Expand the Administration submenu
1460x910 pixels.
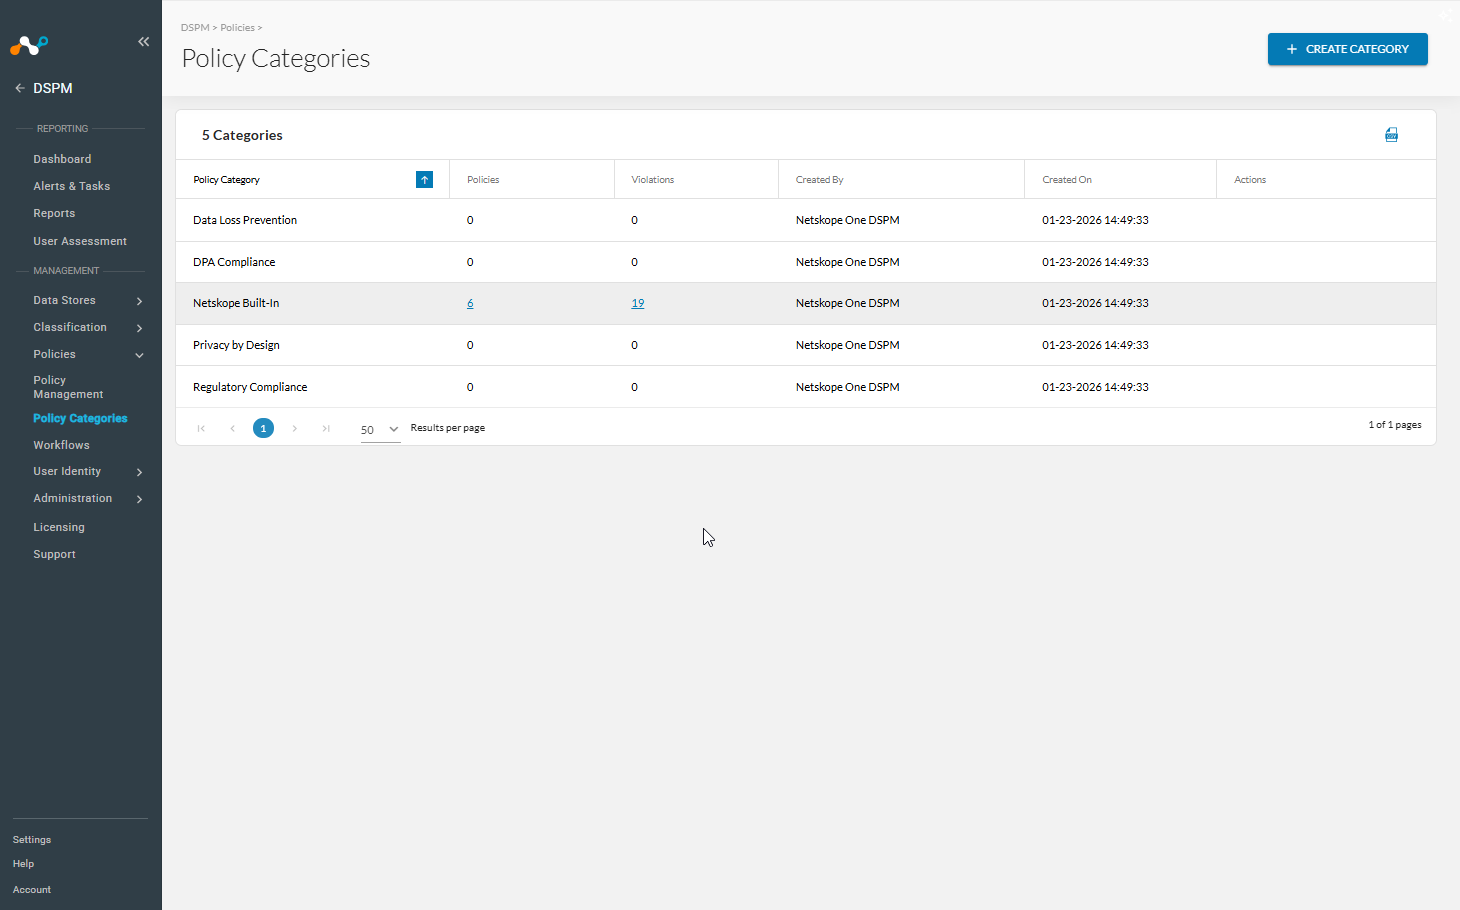pyautogui.click(x=139, y=499)
